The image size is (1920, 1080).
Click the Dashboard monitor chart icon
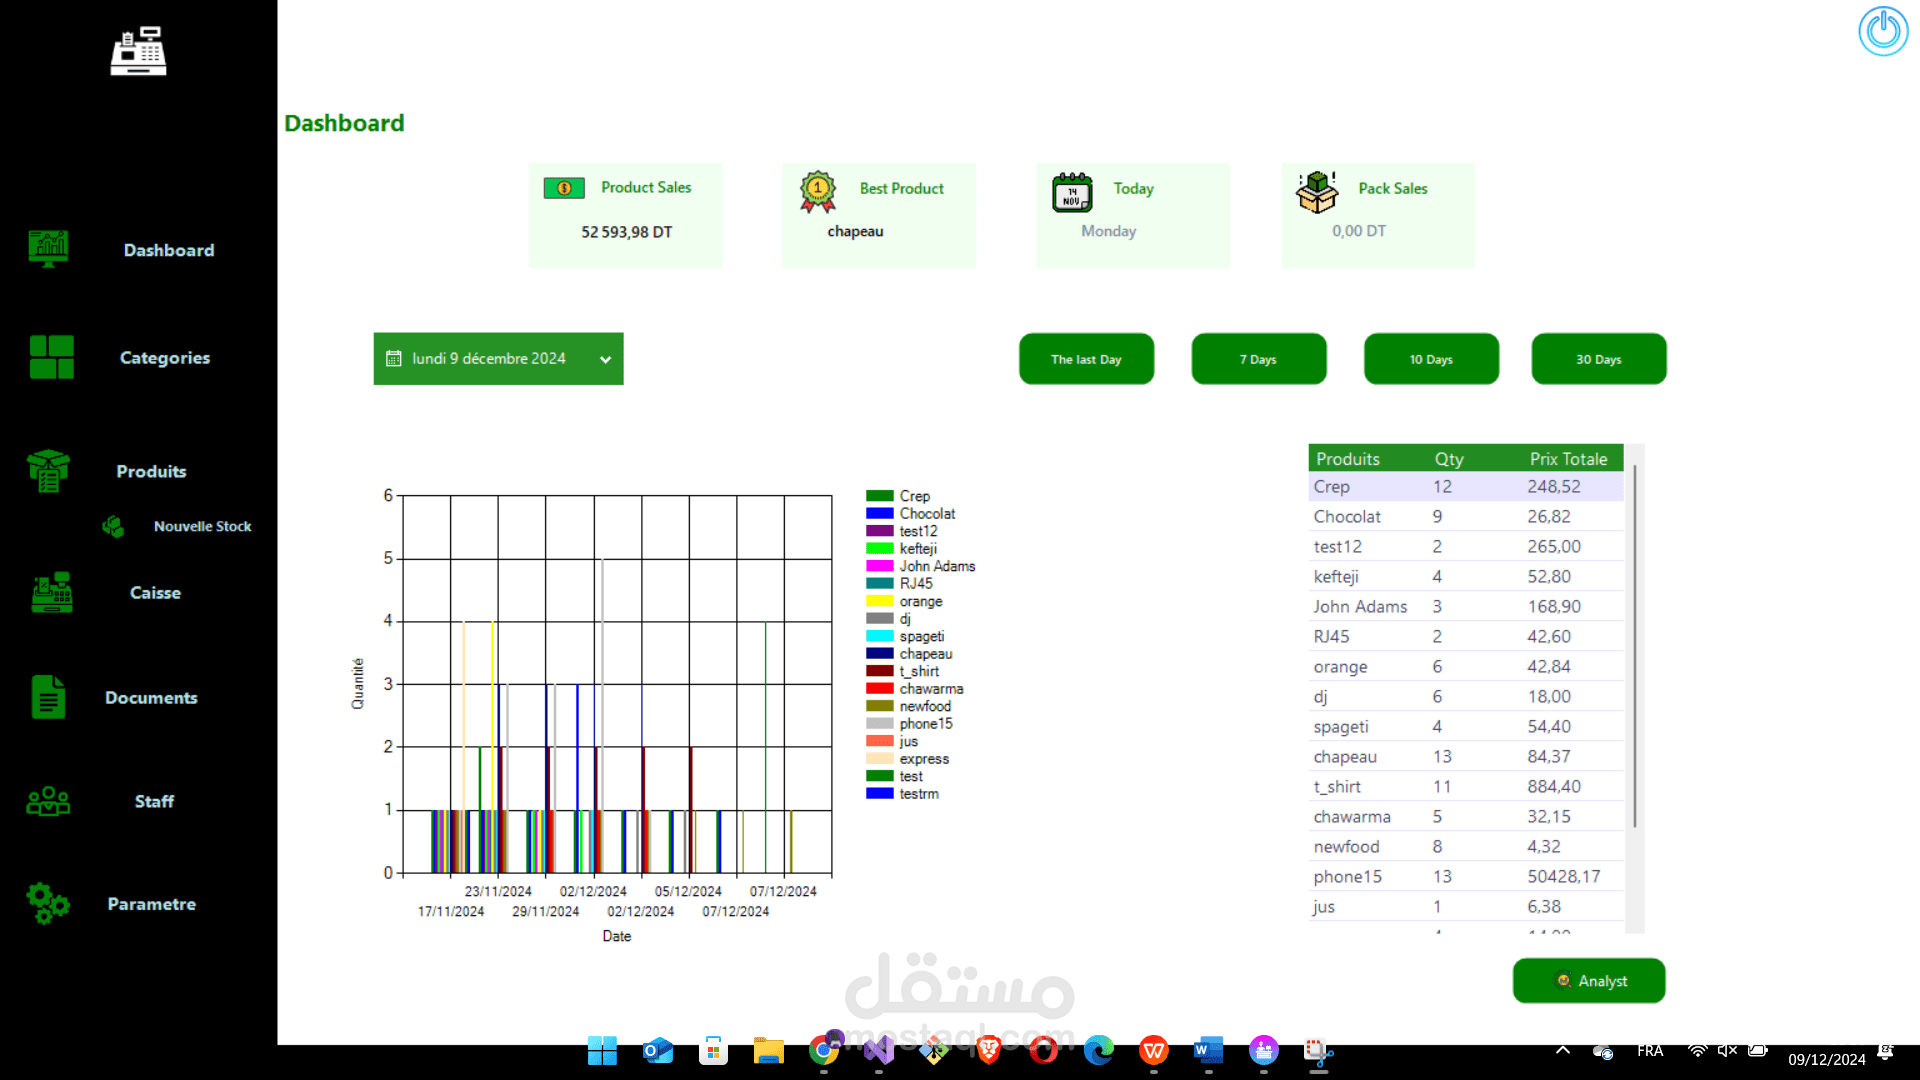pos(49,248)
